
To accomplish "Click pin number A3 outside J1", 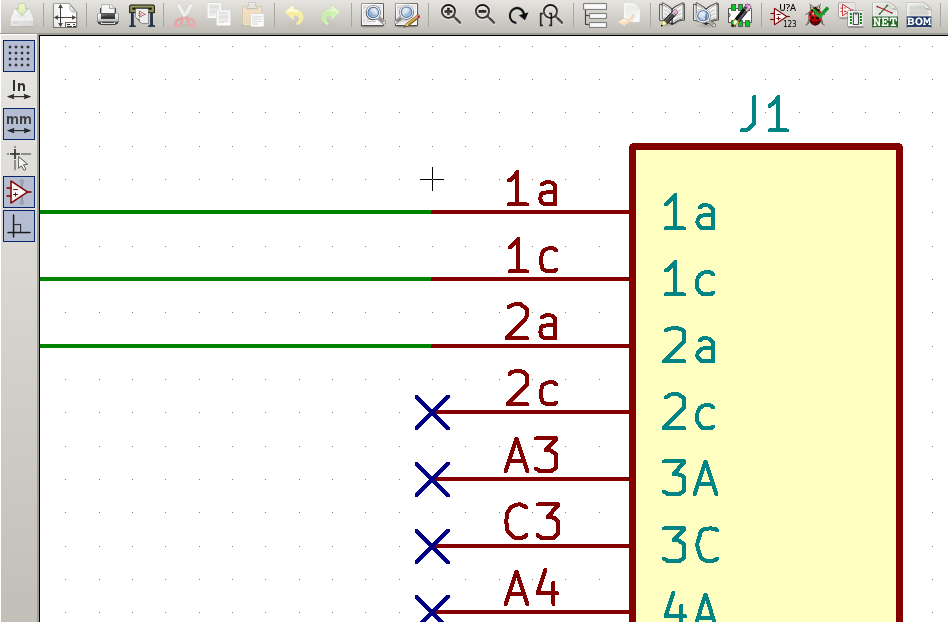I will [531, 455].
